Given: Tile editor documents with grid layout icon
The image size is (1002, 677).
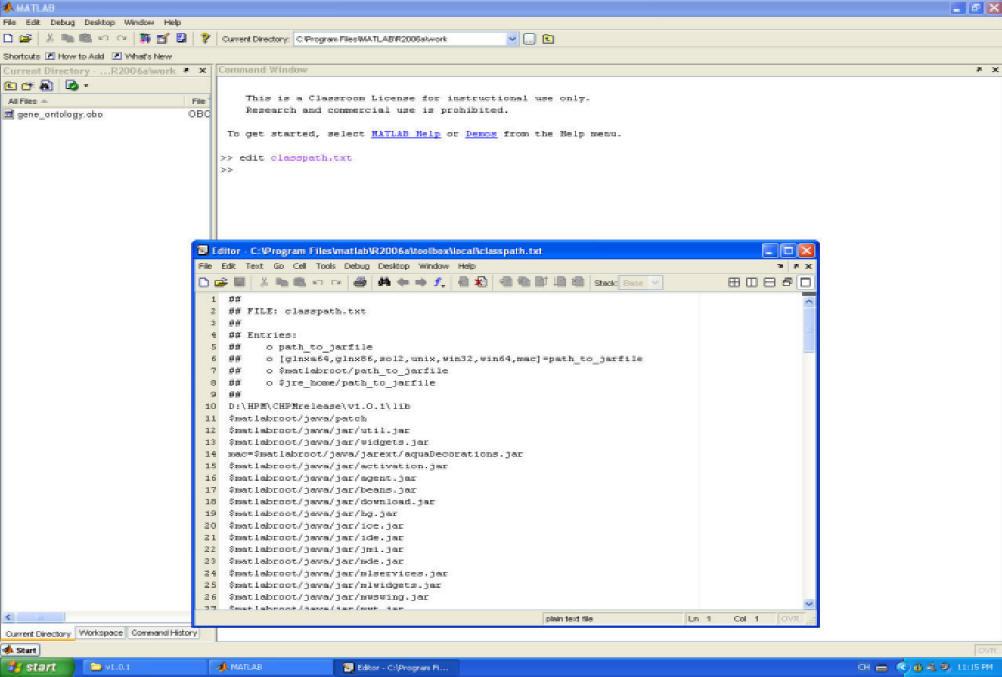Looking at the screenshot, I should (734, 283).
